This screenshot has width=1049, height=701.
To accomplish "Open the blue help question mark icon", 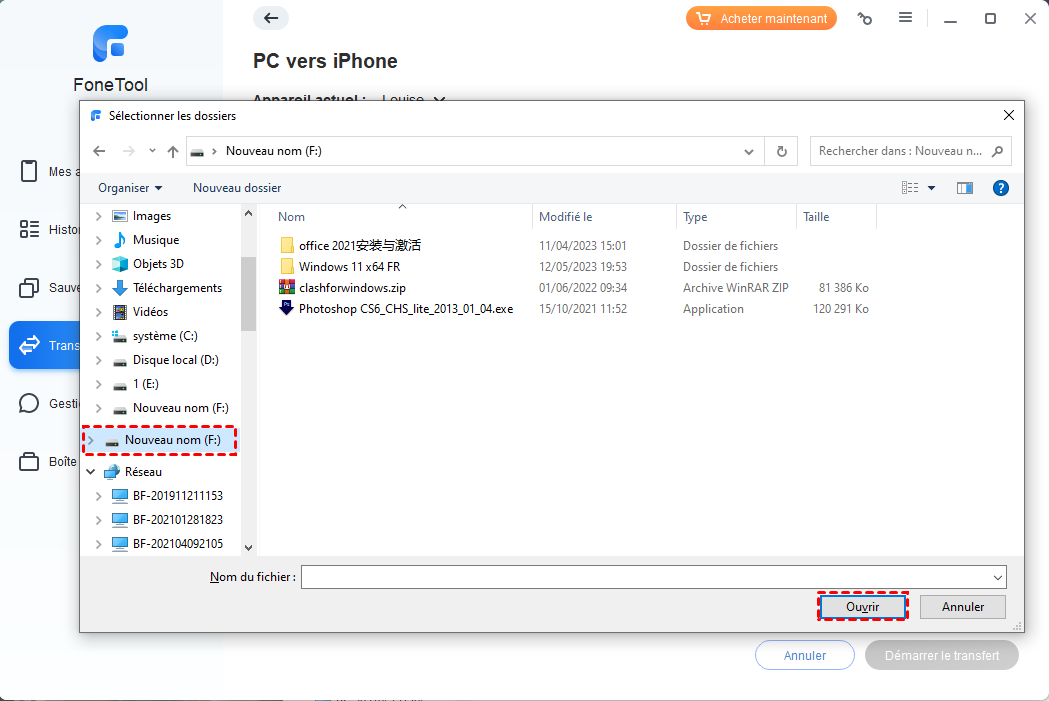I will [1000, 188].
